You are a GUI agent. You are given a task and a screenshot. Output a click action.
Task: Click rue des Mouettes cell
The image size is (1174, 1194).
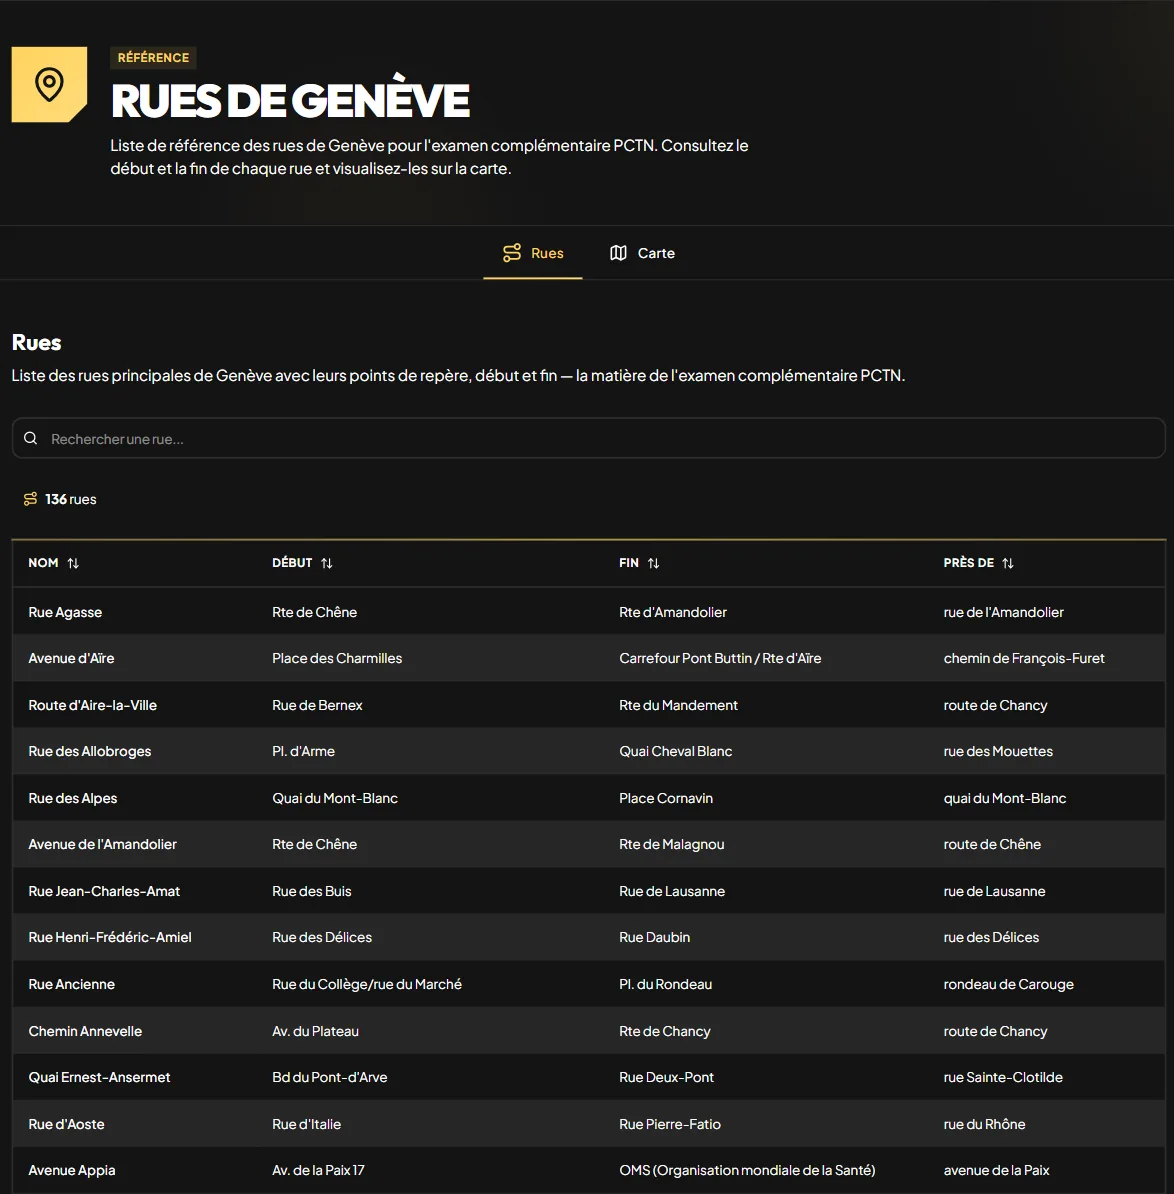998,751
